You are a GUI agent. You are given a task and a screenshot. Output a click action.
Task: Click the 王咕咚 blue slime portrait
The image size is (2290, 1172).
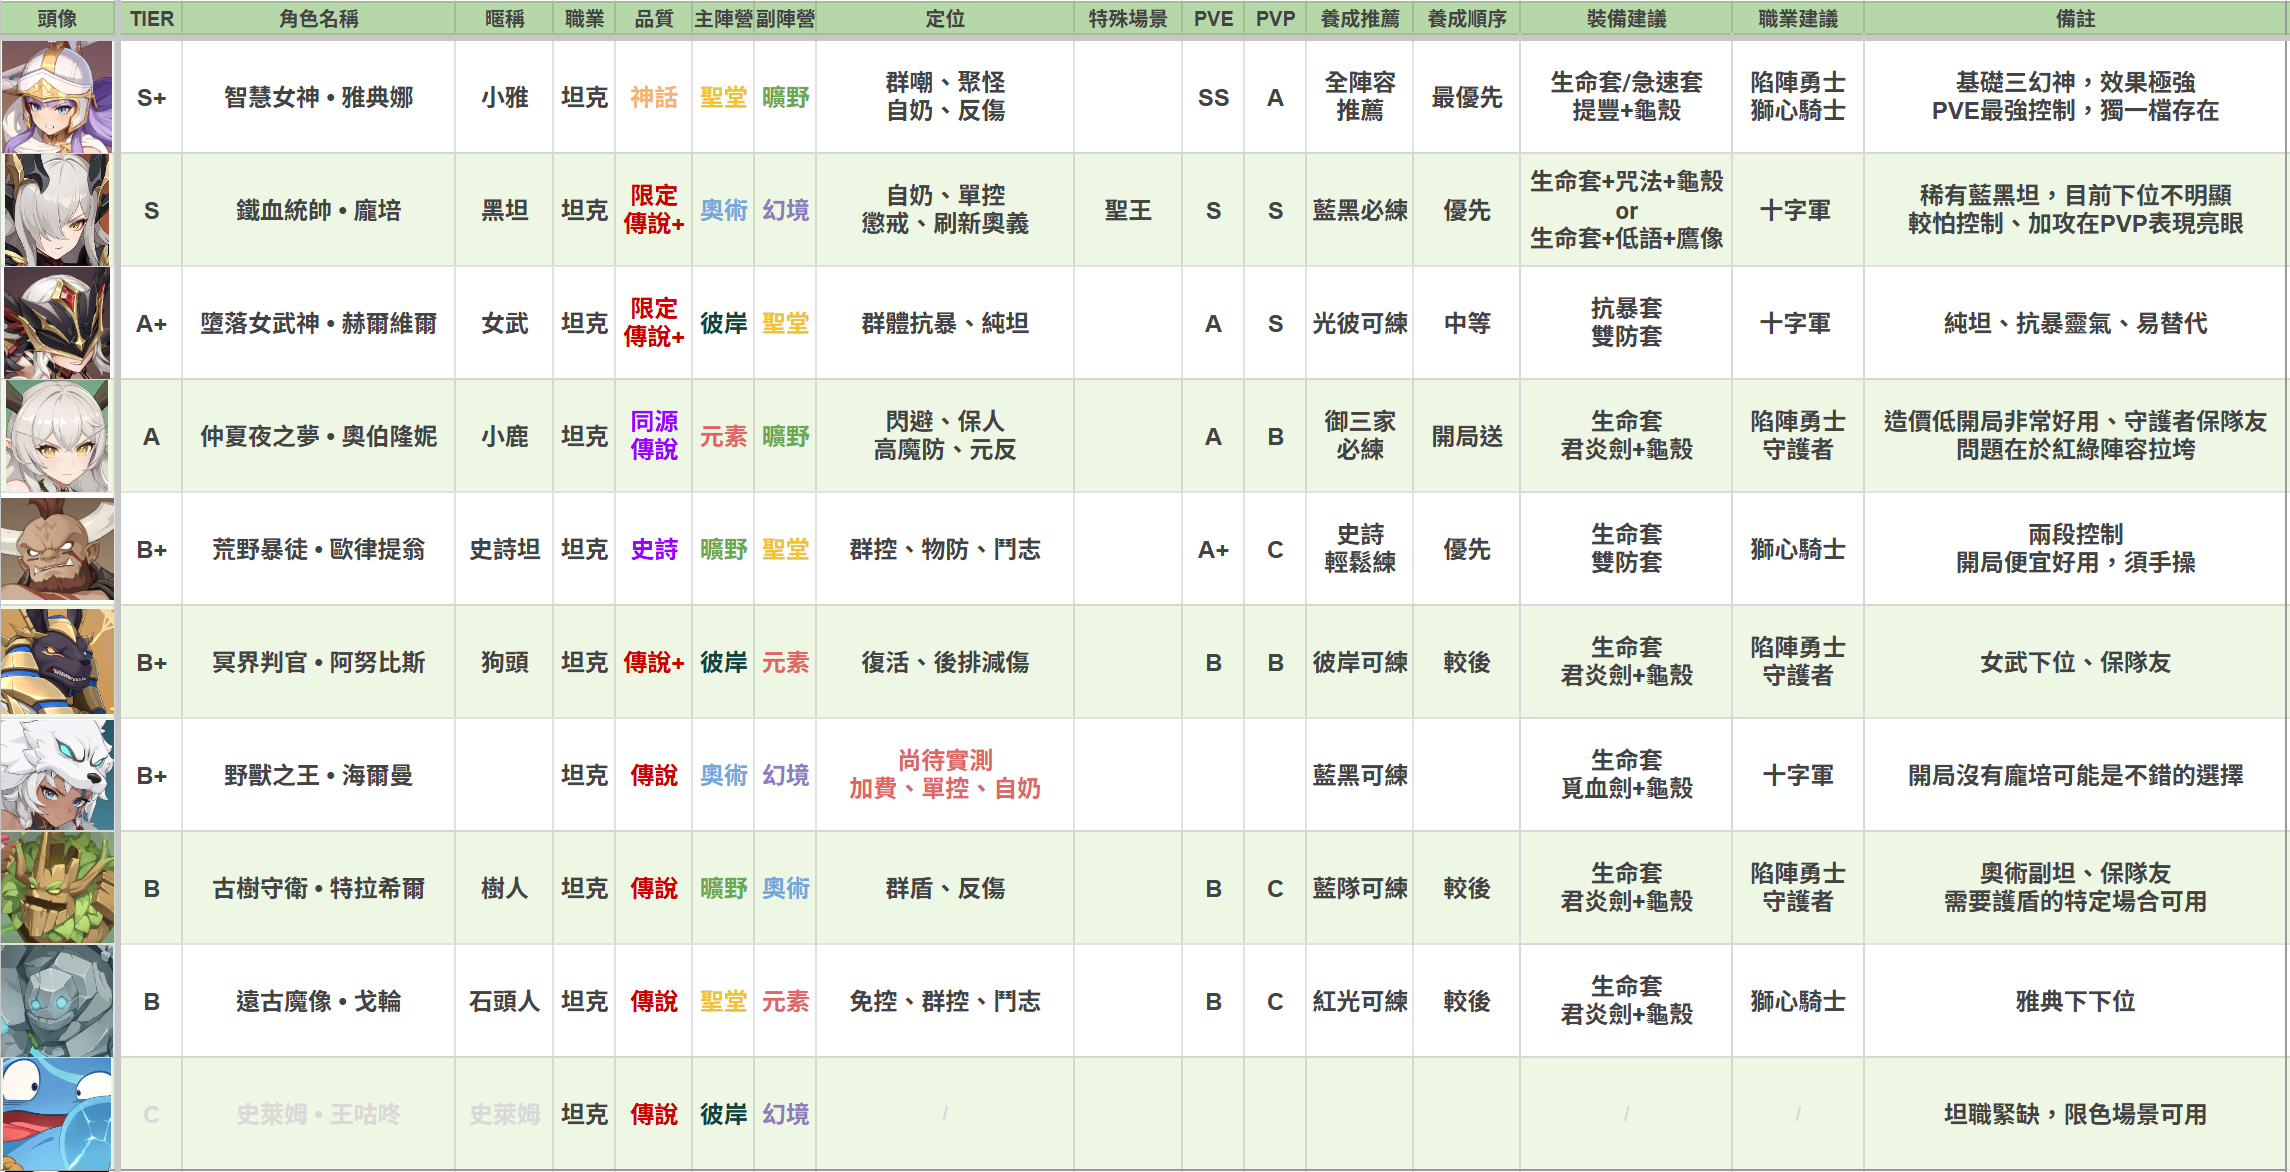(57, 1114)
